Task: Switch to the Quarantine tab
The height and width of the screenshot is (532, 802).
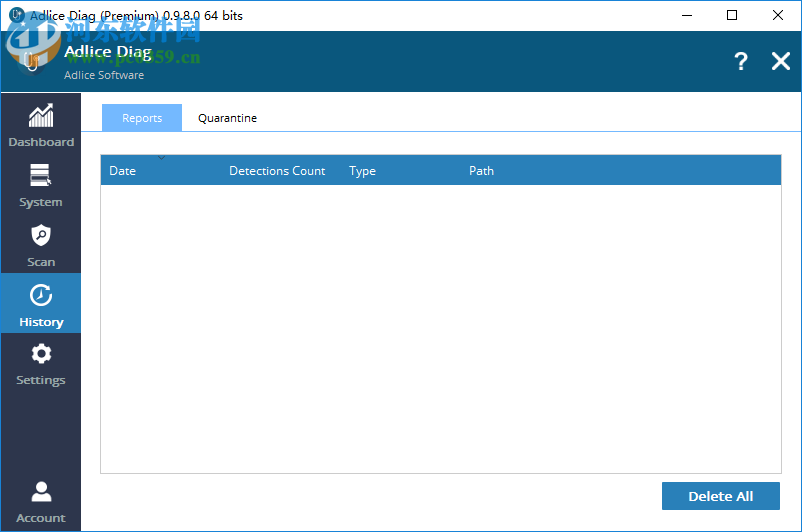Action: (228, 118)
